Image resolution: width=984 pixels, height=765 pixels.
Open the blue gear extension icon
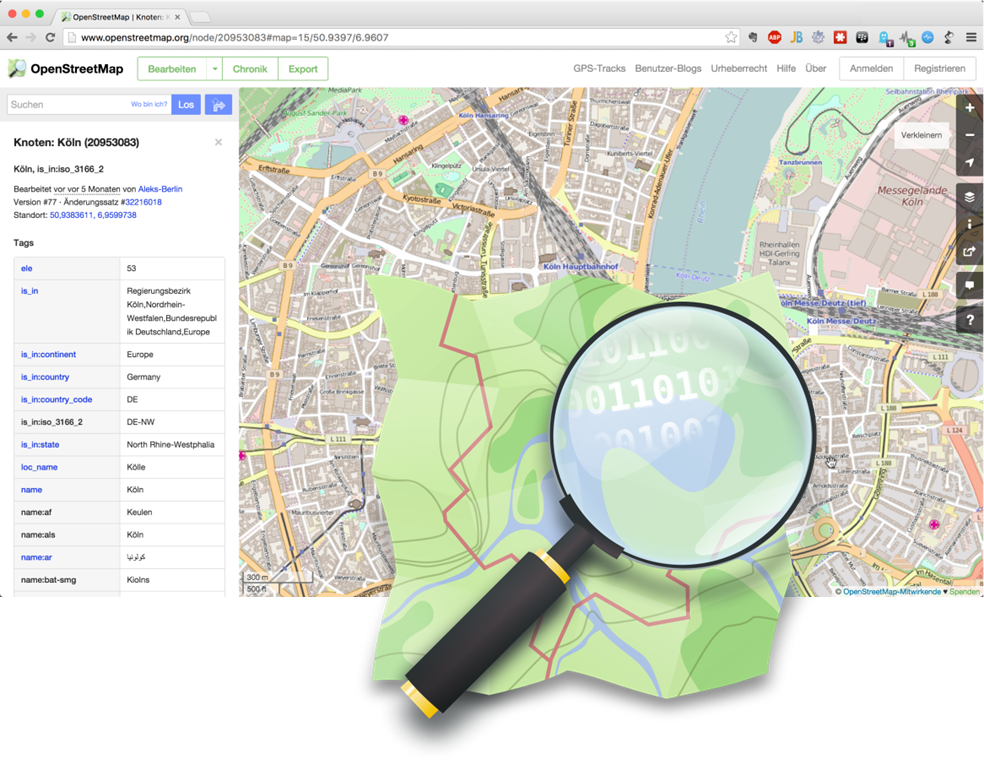point(818,38)
